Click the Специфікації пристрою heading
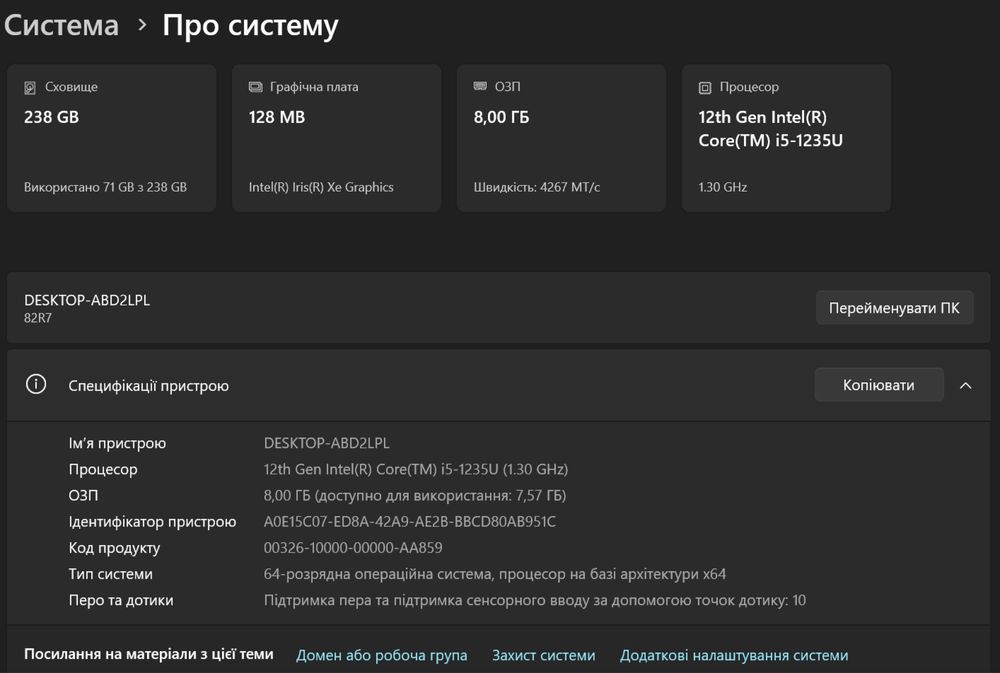The width and height of the screenshot is (1000, 673). (x=149, y=386)
